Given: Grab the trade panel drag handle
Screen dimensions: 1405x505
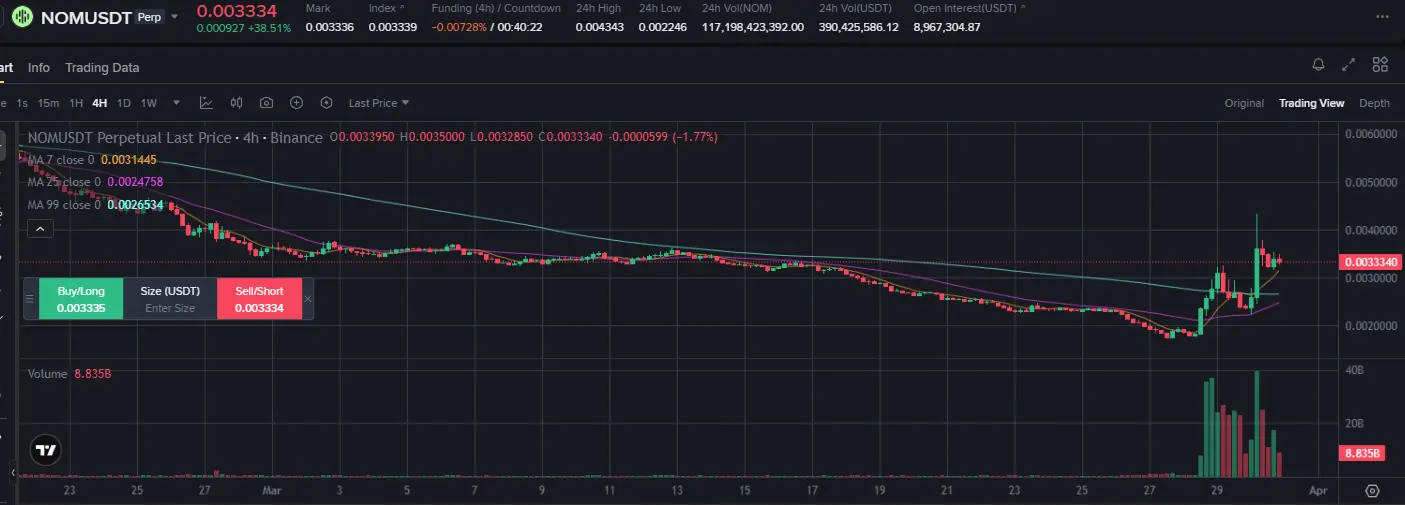Looking at the screenshot, I should click(x=30, y=299).
